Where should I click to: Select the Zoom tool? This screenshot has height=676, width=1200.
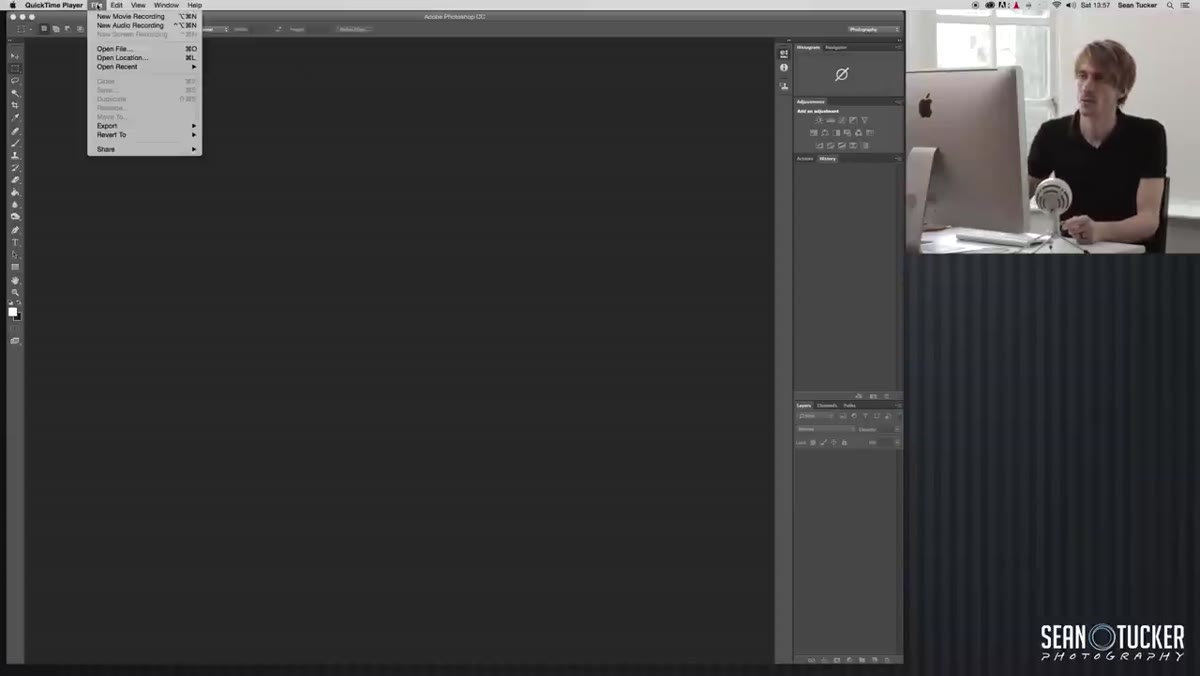point(15,292)
